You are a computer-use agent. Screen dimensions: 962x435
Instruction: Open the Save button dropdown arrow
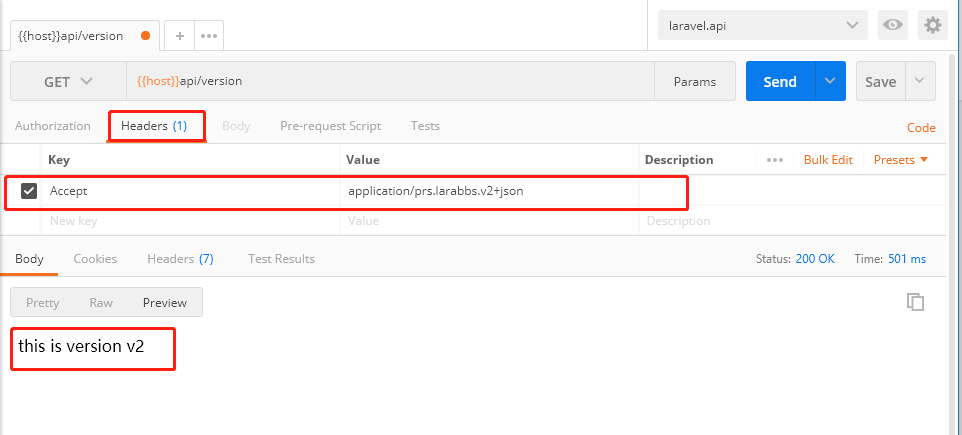(x=920, y=82)
